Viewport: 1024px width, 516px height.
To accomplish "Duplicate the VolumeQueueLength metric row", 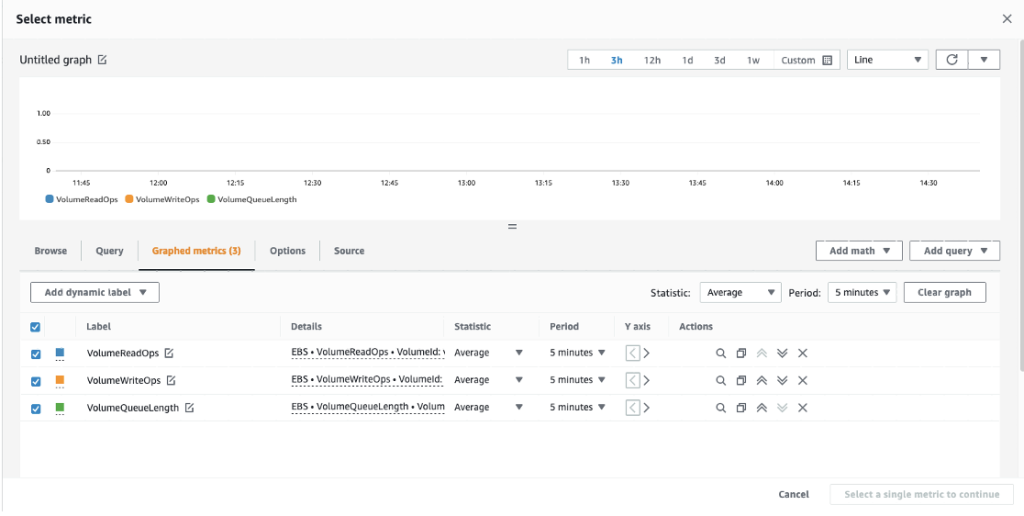I will click(x=741, y=408).
